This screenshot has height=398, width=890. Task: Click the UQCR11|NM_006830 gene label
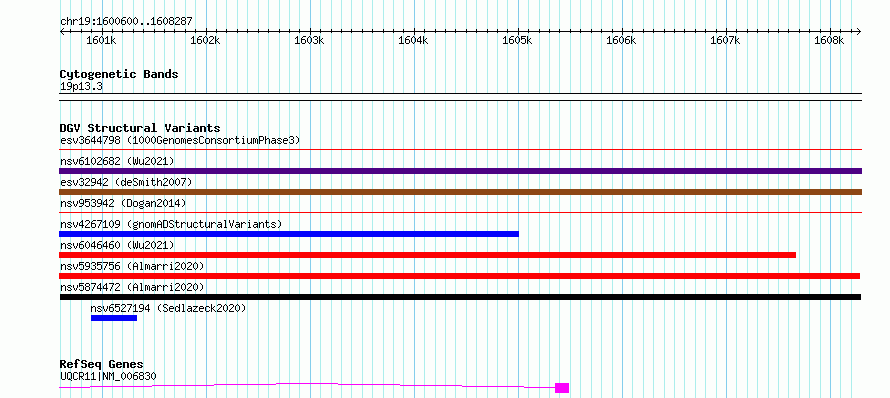[x=108, y=376]
